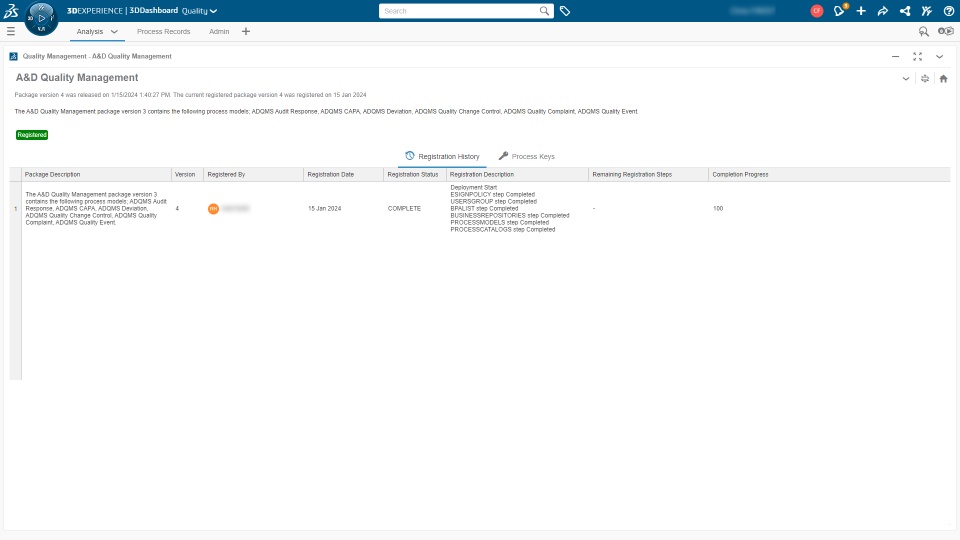
Task: Sort by Registration Status column header
Action: (415, 174)
